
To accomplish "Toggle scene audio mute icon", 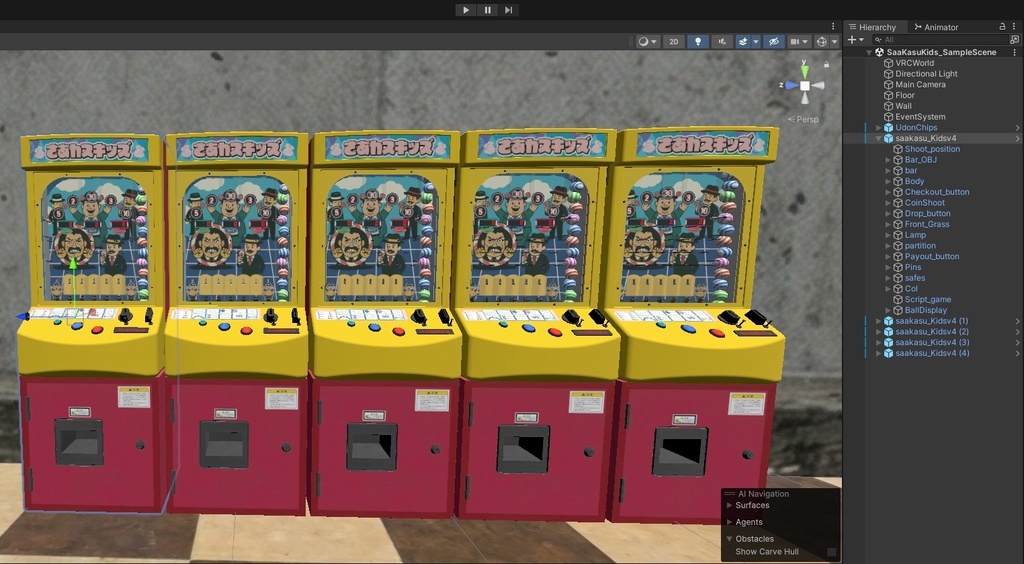I will click(722, 42).
